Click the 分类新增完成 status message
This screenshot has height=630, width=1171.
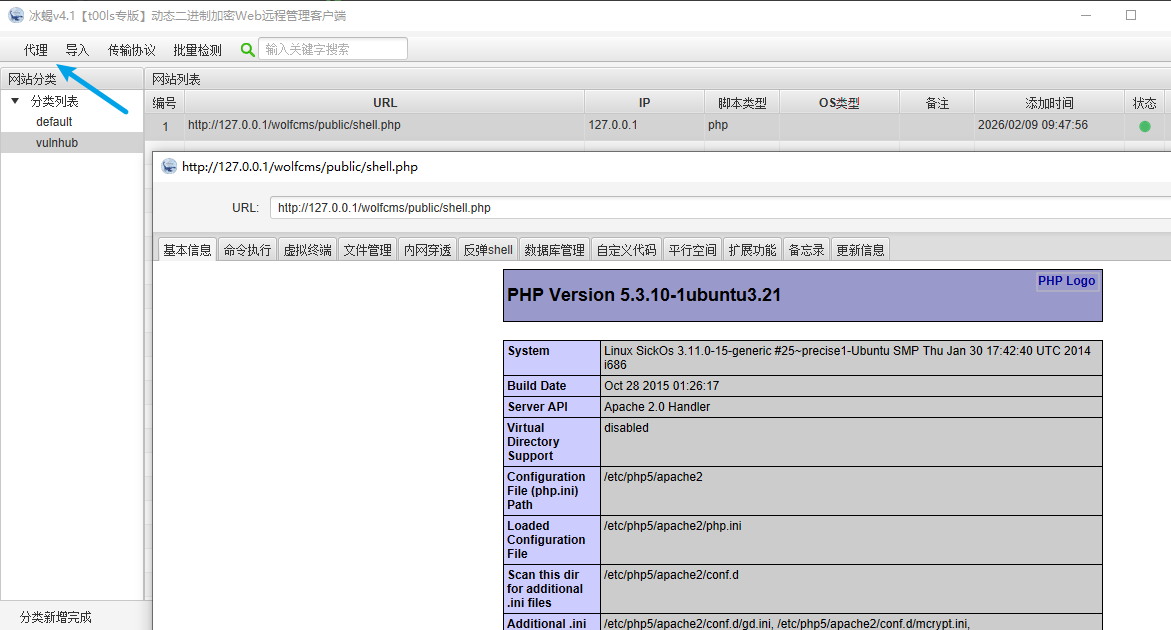point(55,617)
